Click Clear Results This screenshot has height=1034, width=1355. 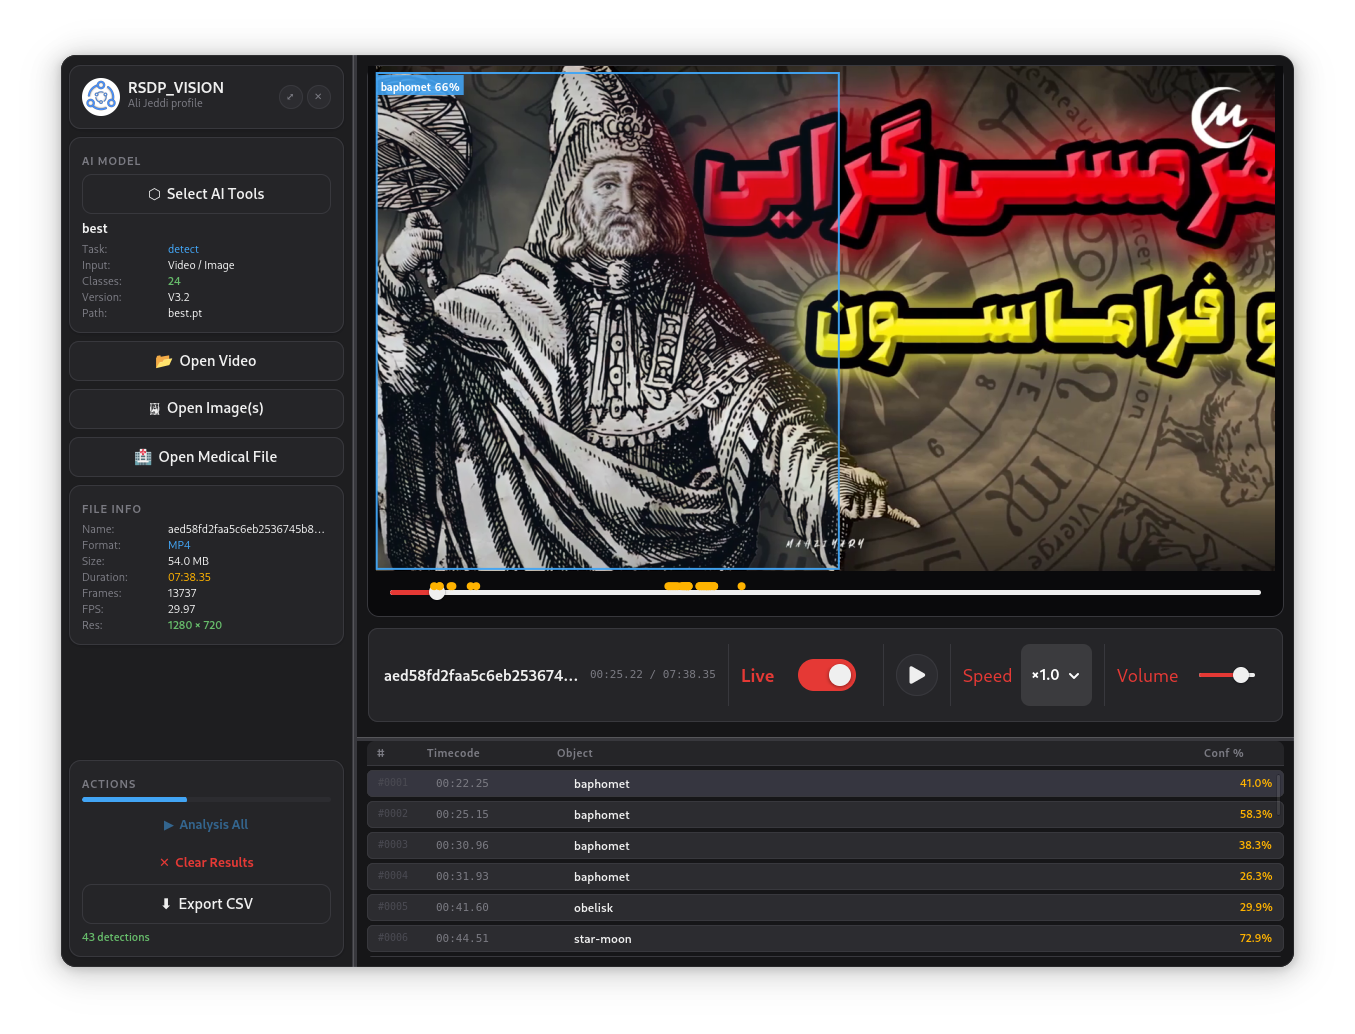coord(206,863)
